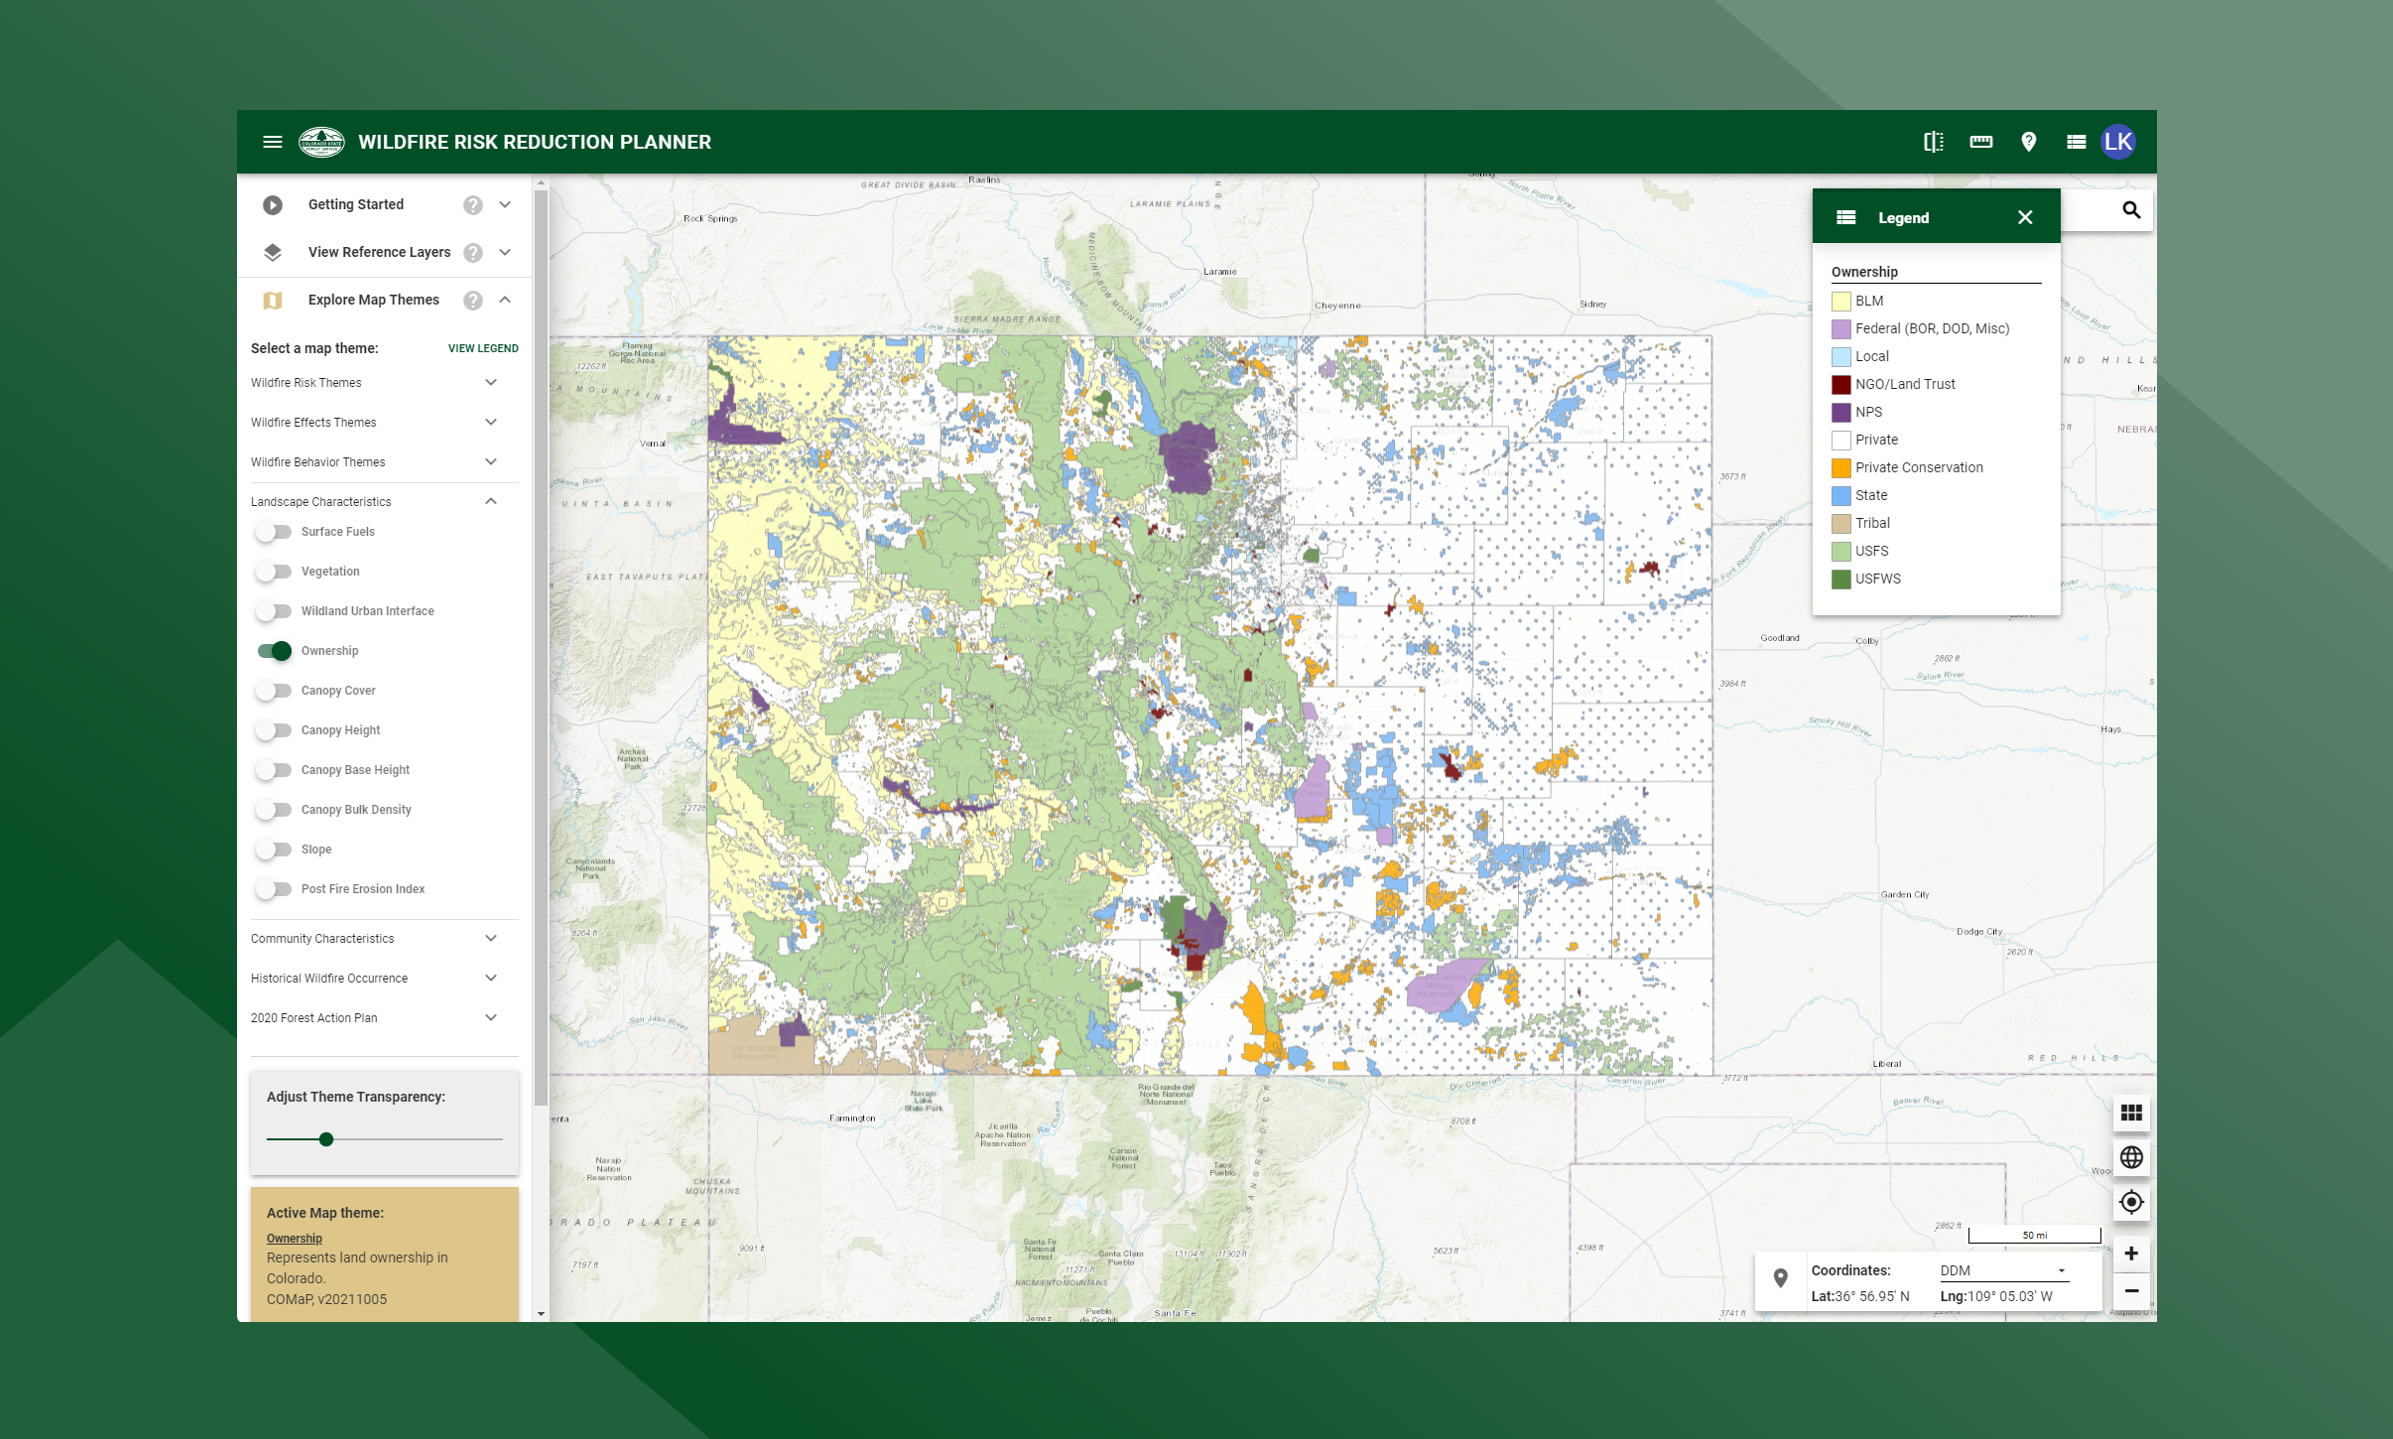The image size is (2393, 1439).
Task: Open help for View Reference Layers
Action: click(473, 252)
